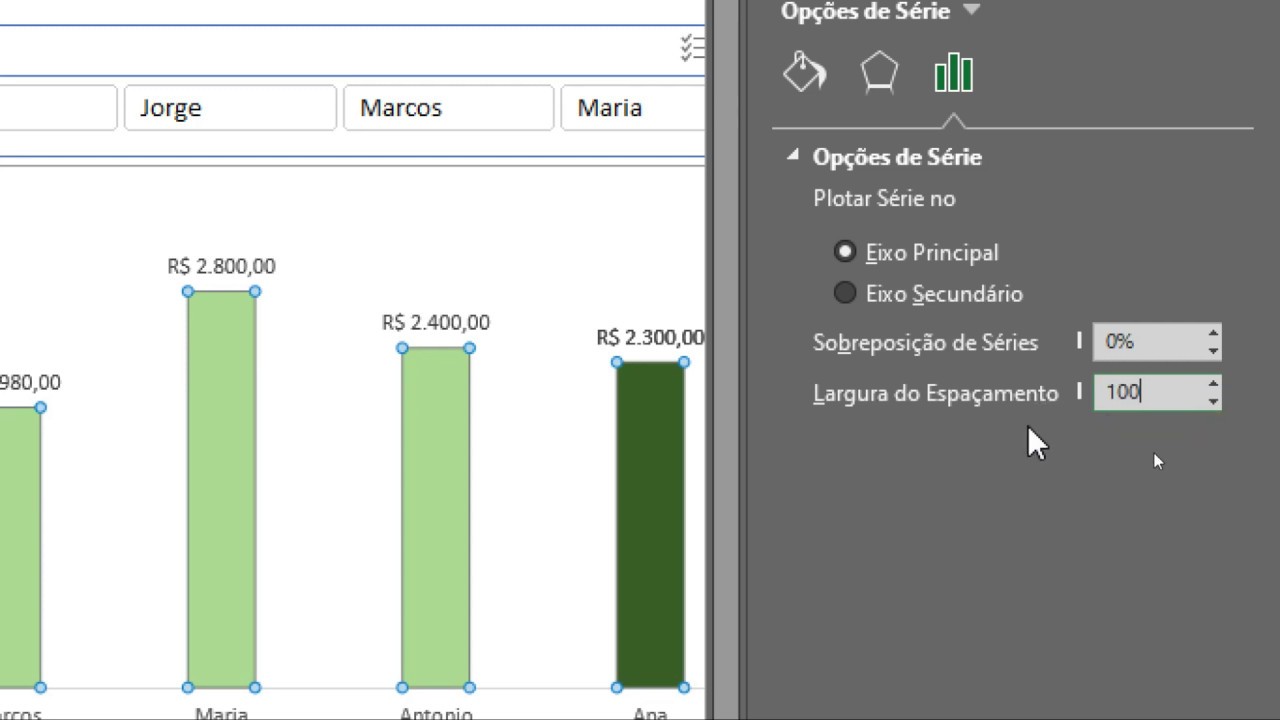Select the light green Maria bar
This screenshot has width=1280, height=720.
coord(221,489)
